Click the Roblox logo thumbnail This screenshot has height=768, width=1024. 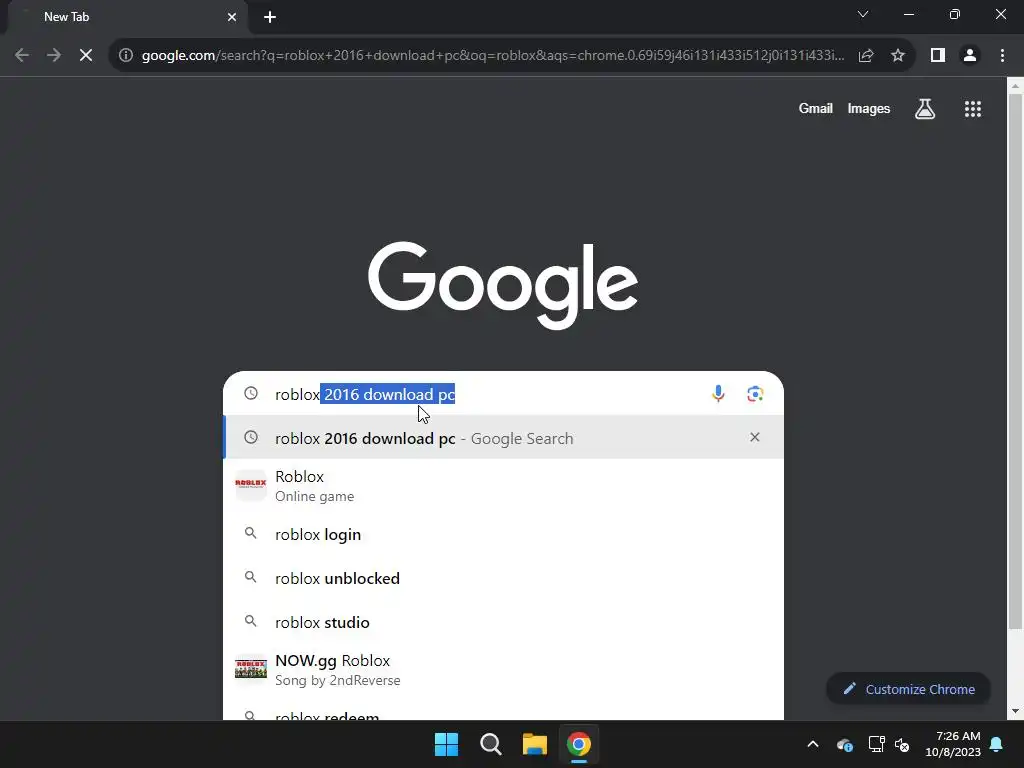tap(251, 485)
